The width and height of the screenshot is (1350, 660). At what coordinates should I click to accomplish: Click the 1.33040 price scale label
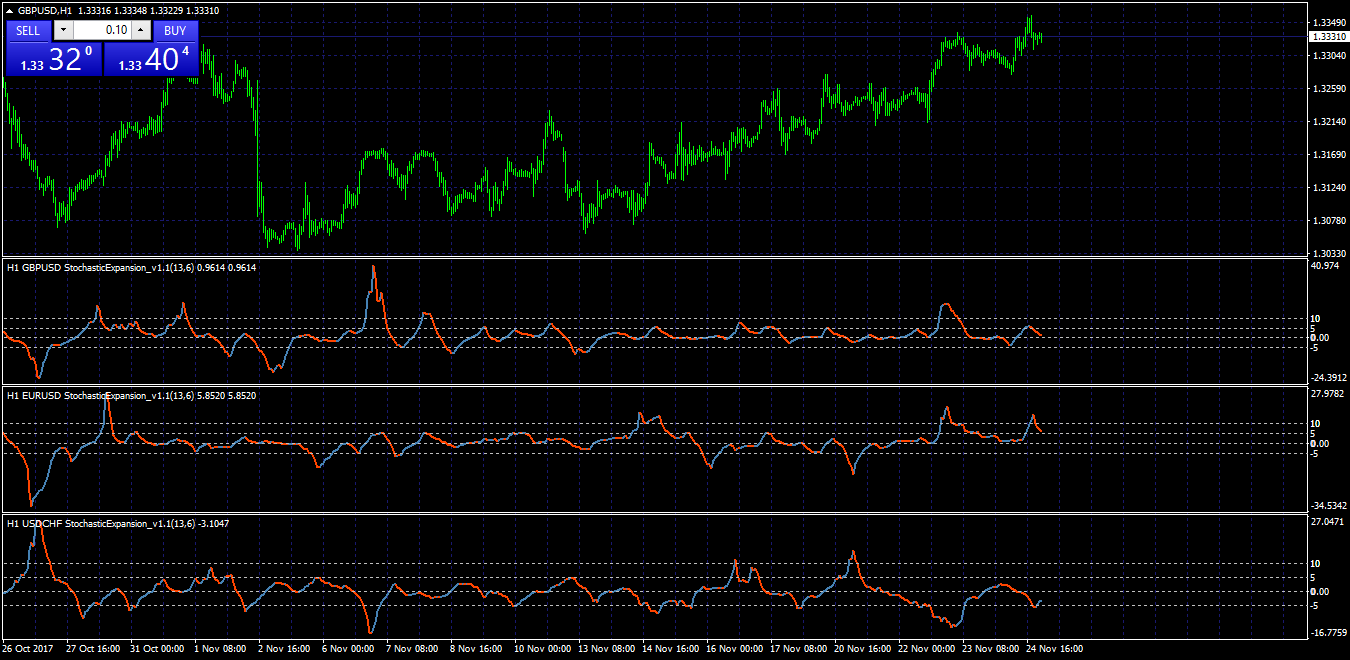click(1327, 57)
